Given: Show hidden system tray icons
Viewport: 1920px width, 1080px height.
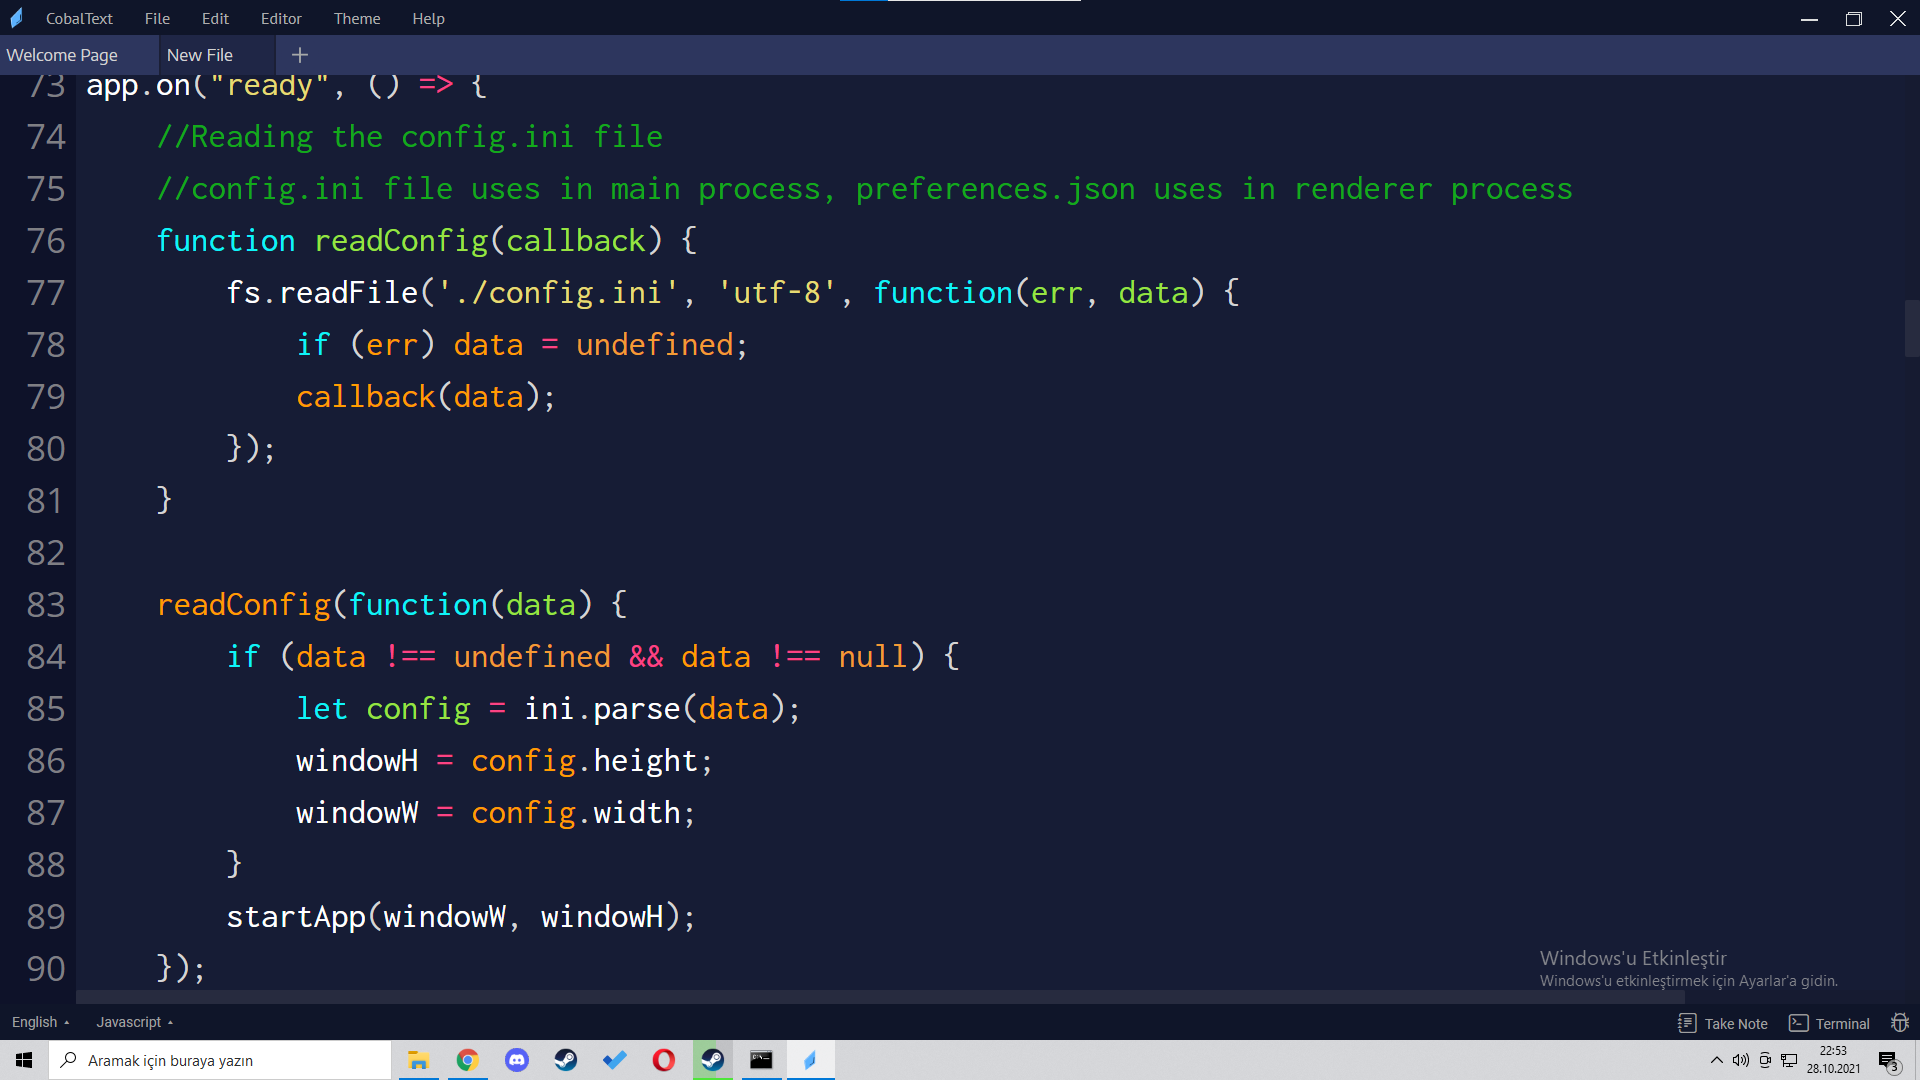Looking at the screenshot, I should pyautogui.click(x=1716, y=1060).
